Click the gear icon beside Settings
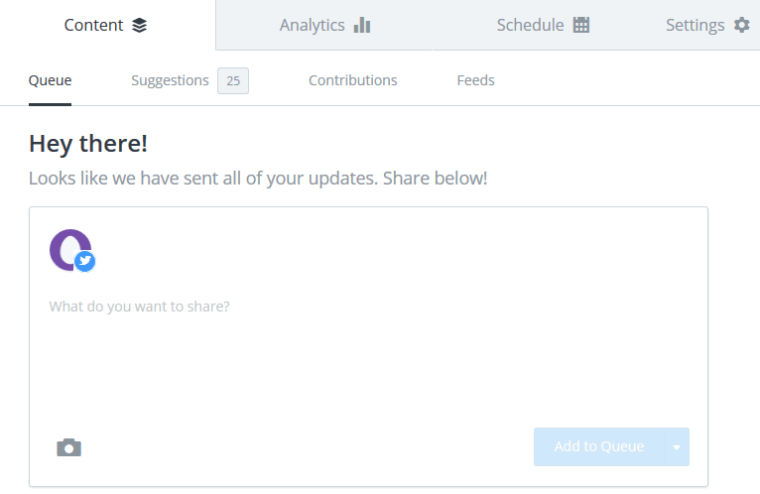Image resolution: width=760 pixels, height=494 pixels. pos(741,25)
